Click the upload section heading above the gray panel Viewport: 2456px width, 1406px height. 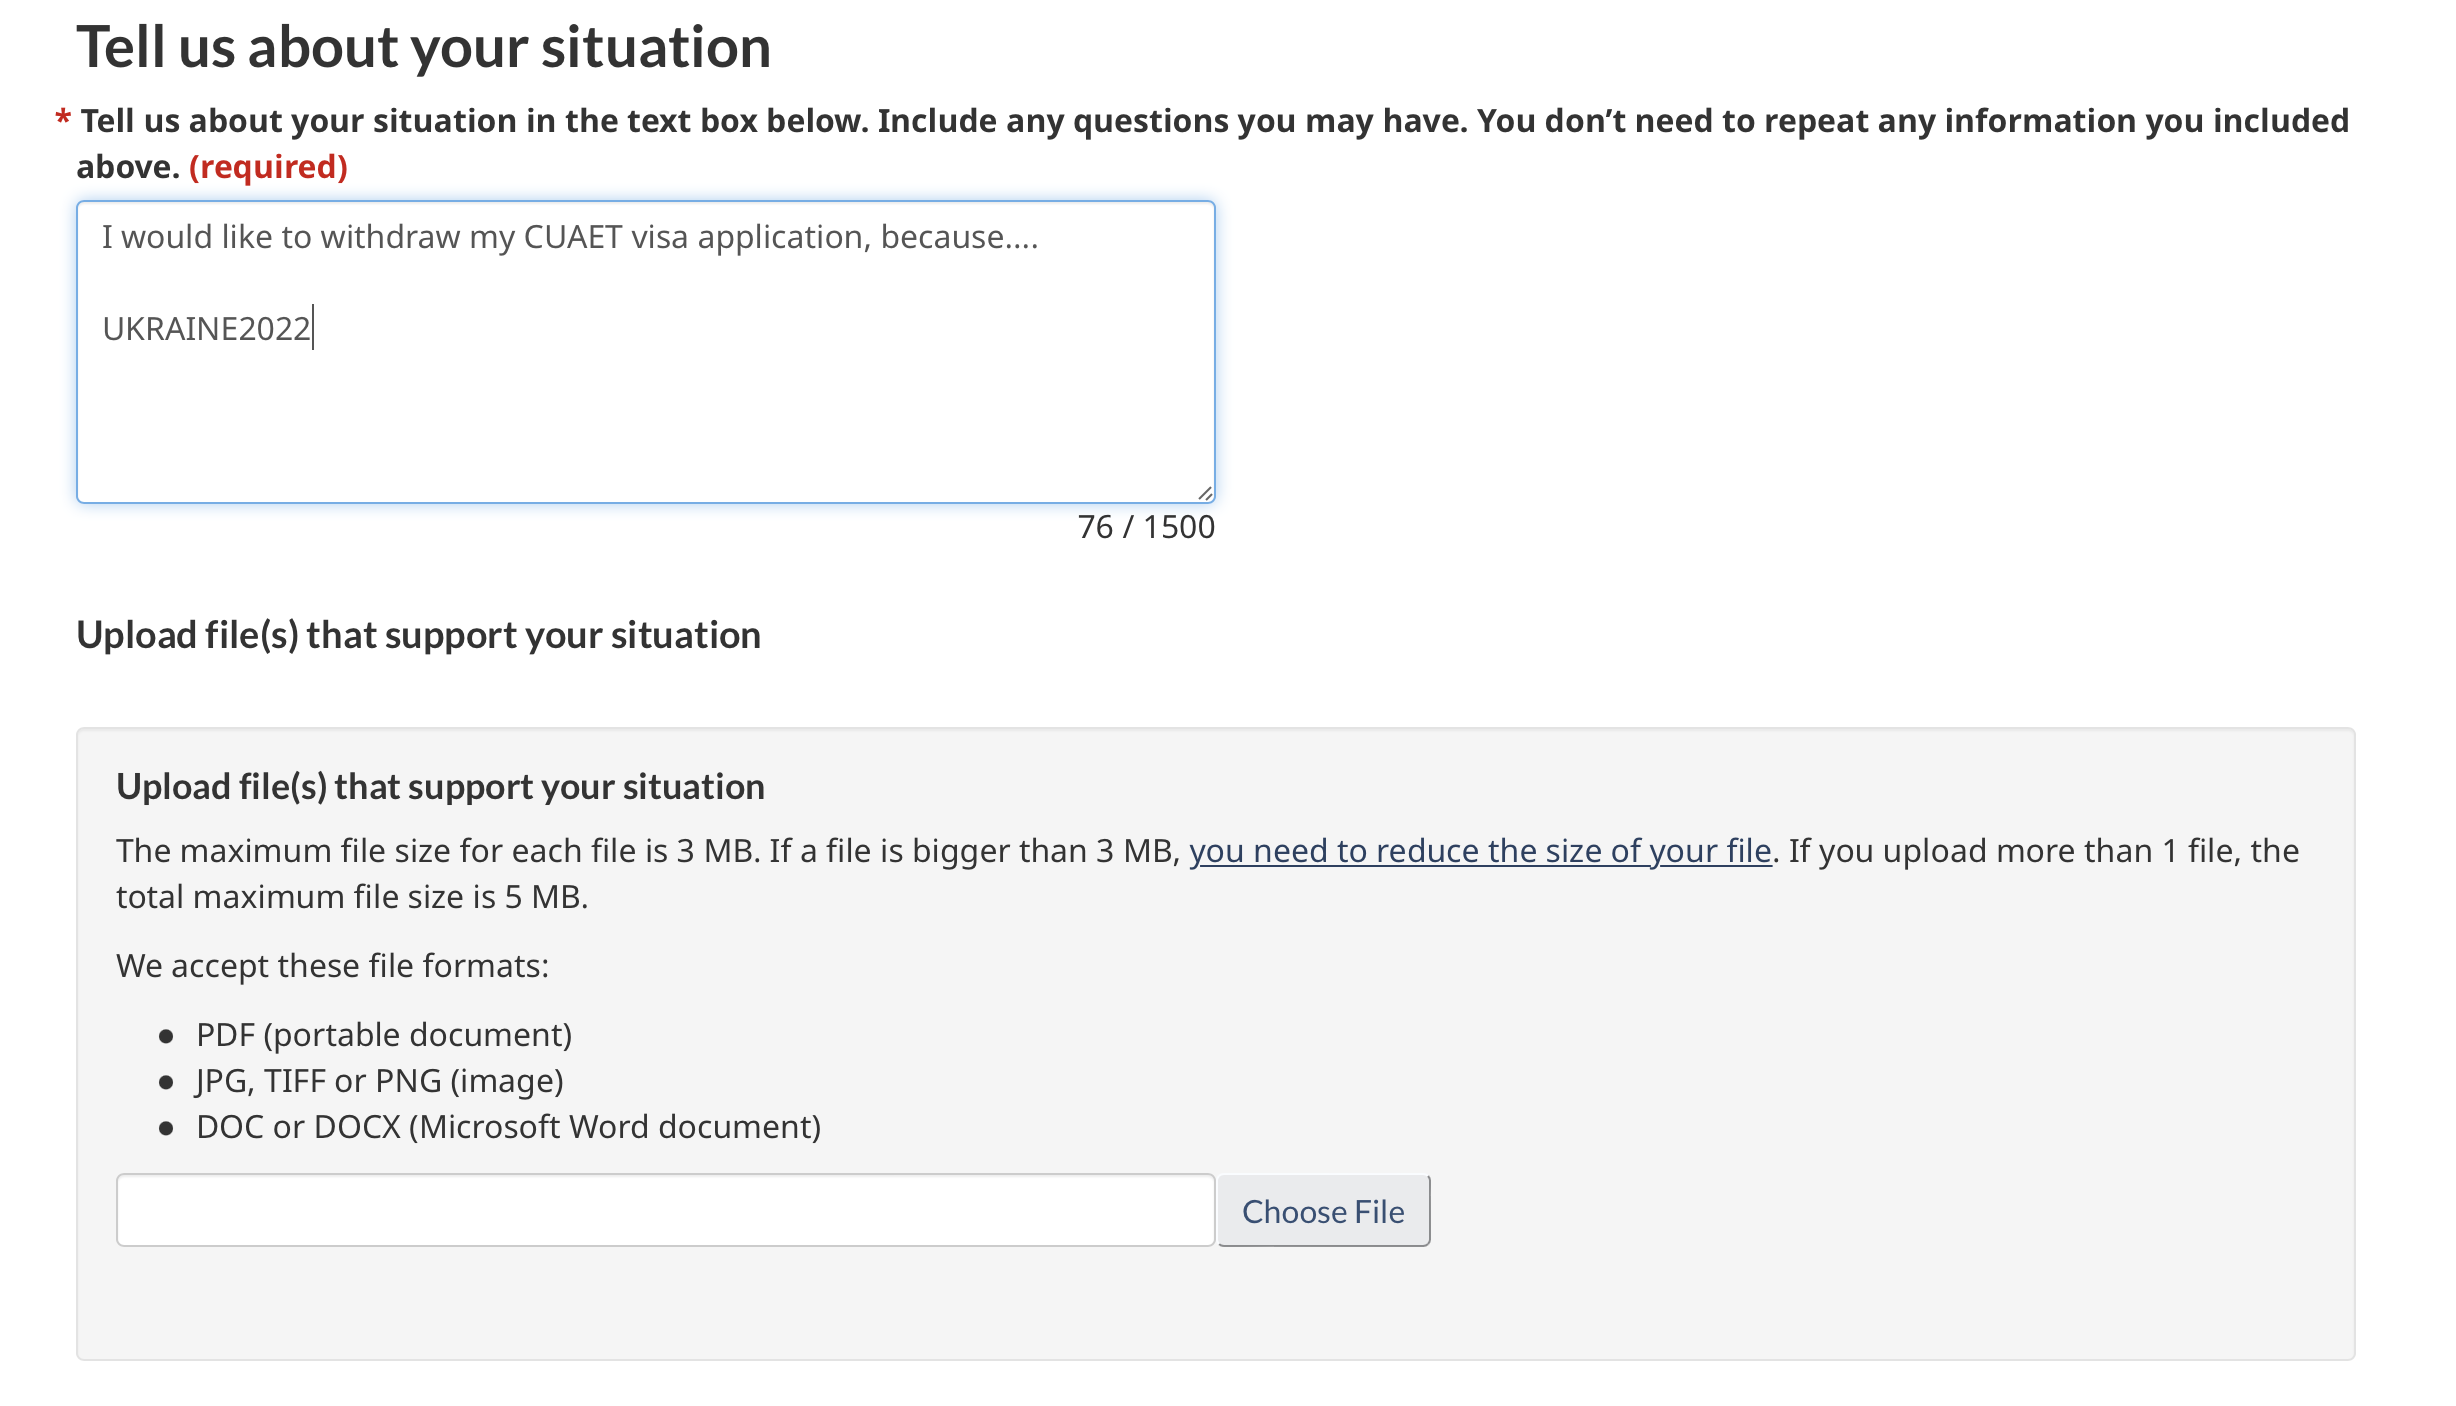pos(418,635)
